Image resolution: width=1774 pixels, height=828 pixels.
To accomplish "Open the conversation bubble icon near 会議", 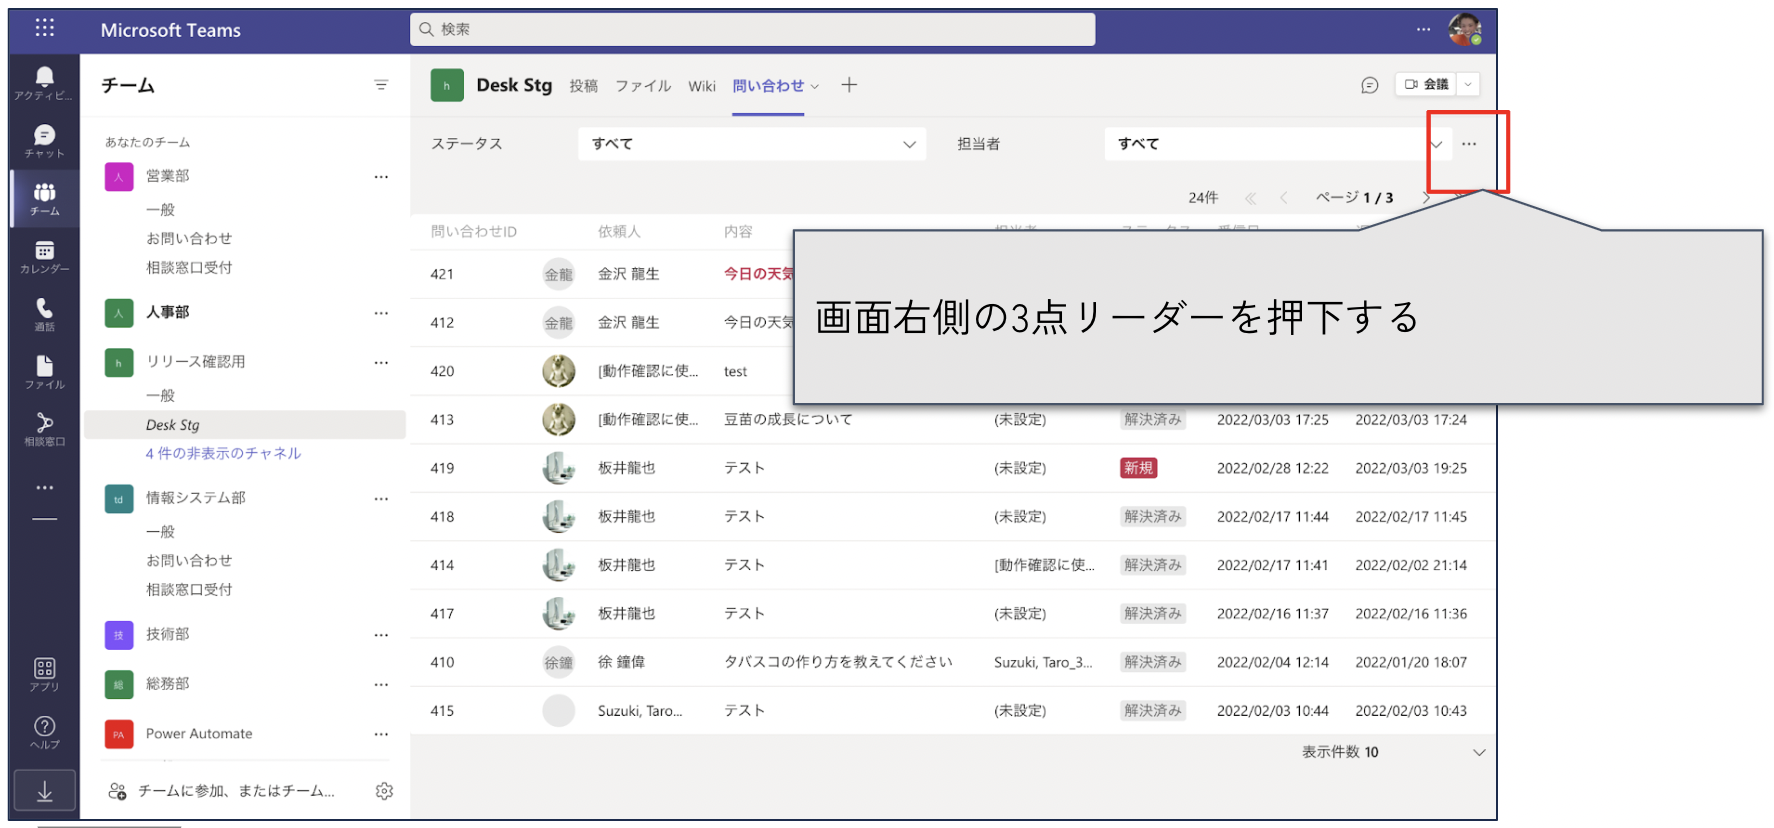I will [1370, 85].
